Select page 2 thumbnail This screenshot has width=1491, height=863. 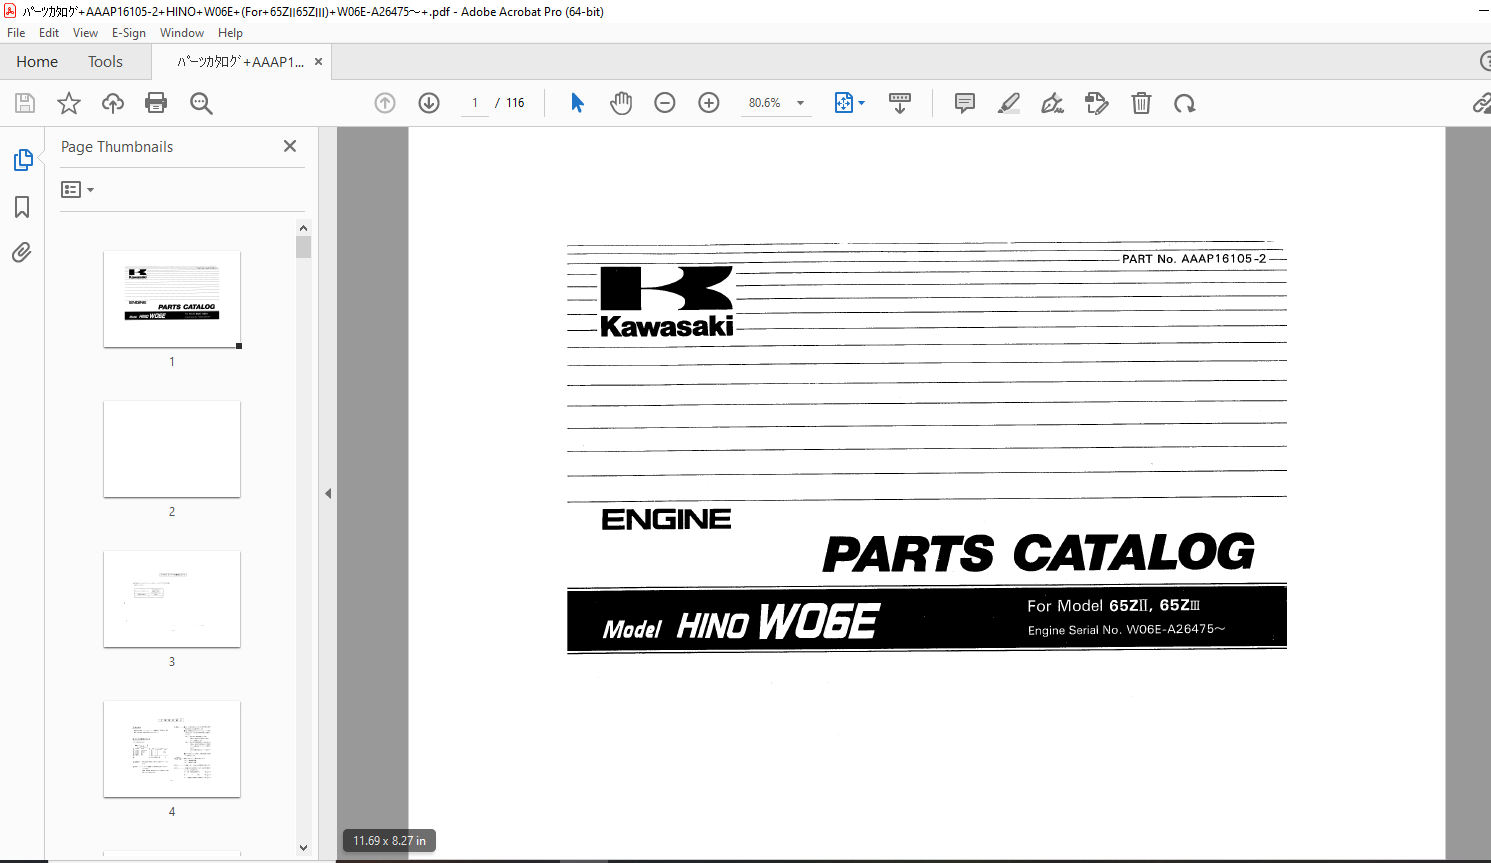pyautogui.click(x=172, y=449)
